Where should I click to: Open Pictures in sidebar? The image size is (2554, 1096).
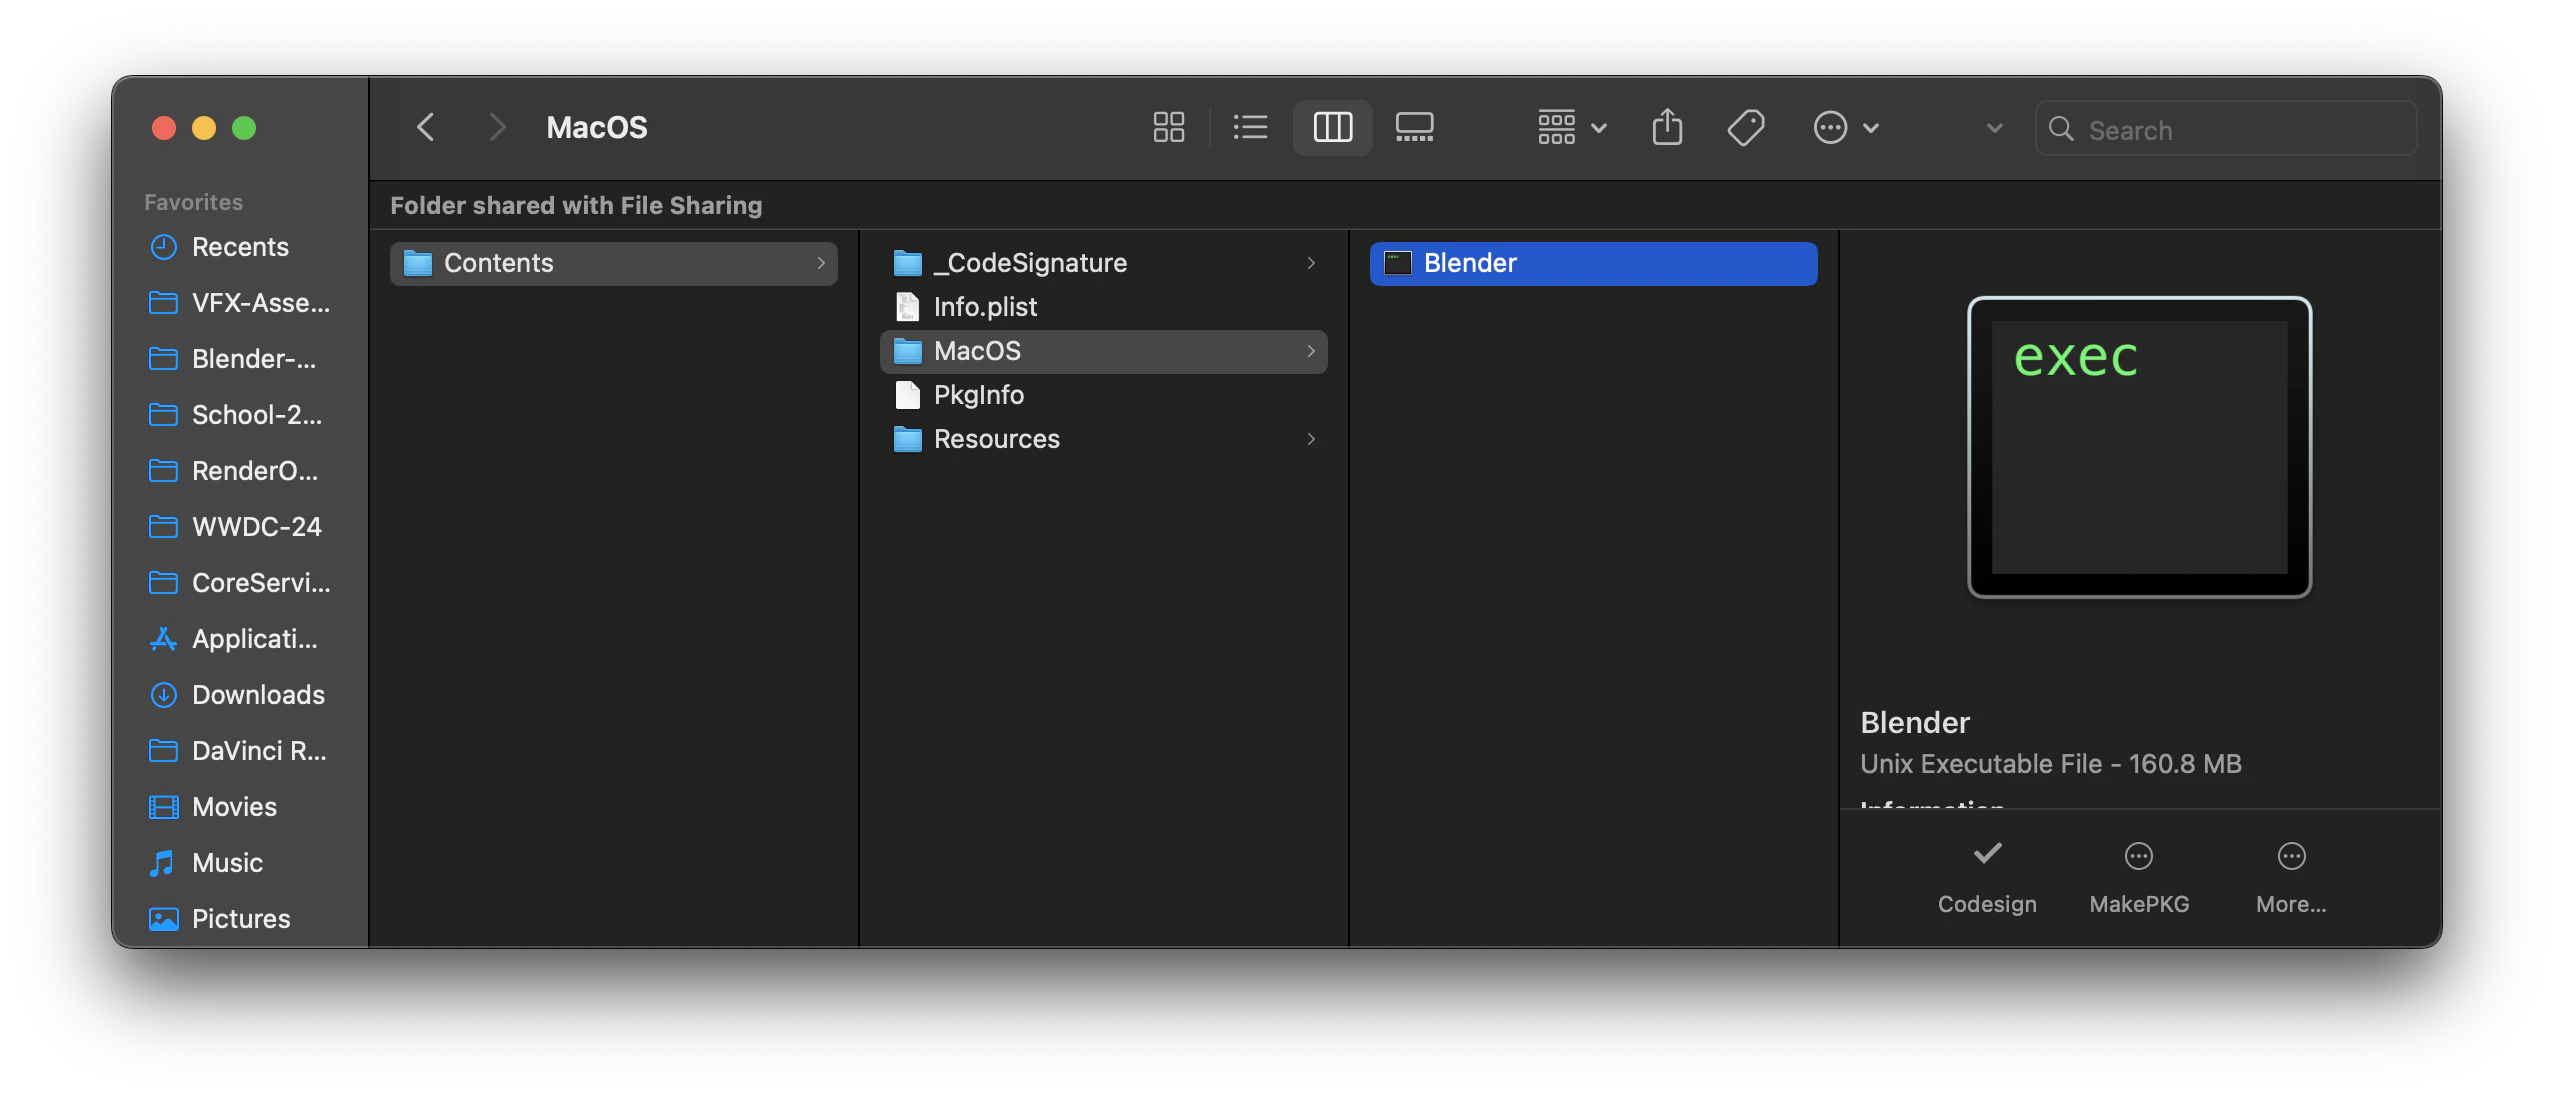240,919
